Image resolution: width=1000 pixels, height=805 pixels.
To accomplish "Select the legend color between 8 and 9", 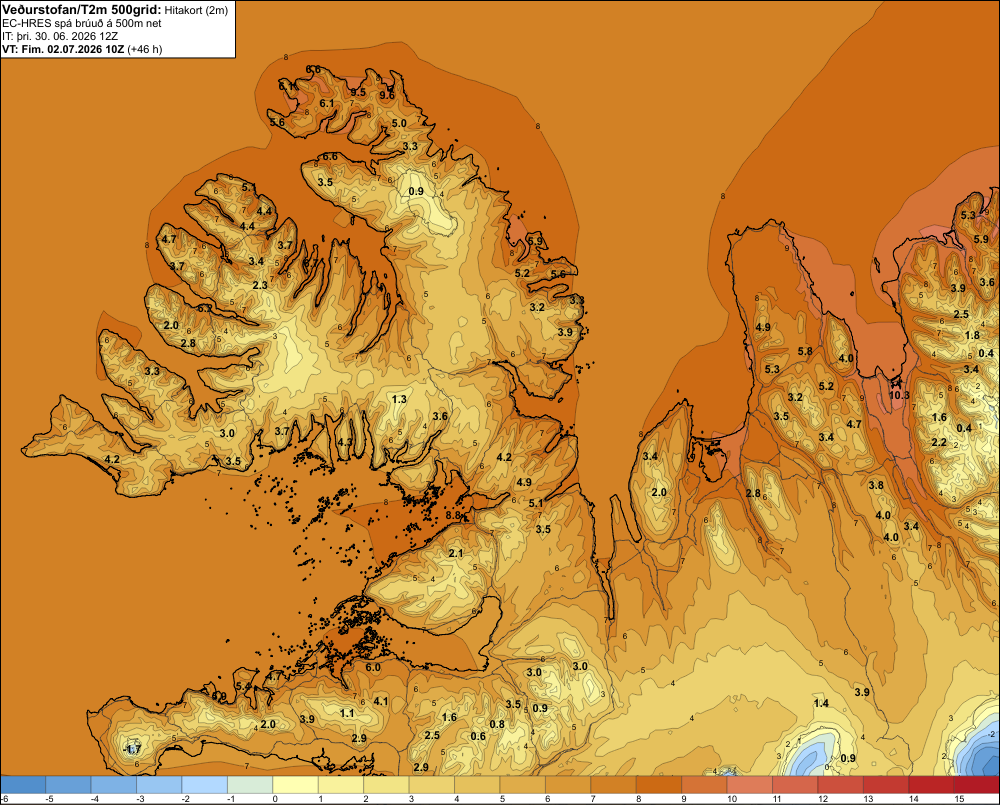I will (x=659, y=785).
